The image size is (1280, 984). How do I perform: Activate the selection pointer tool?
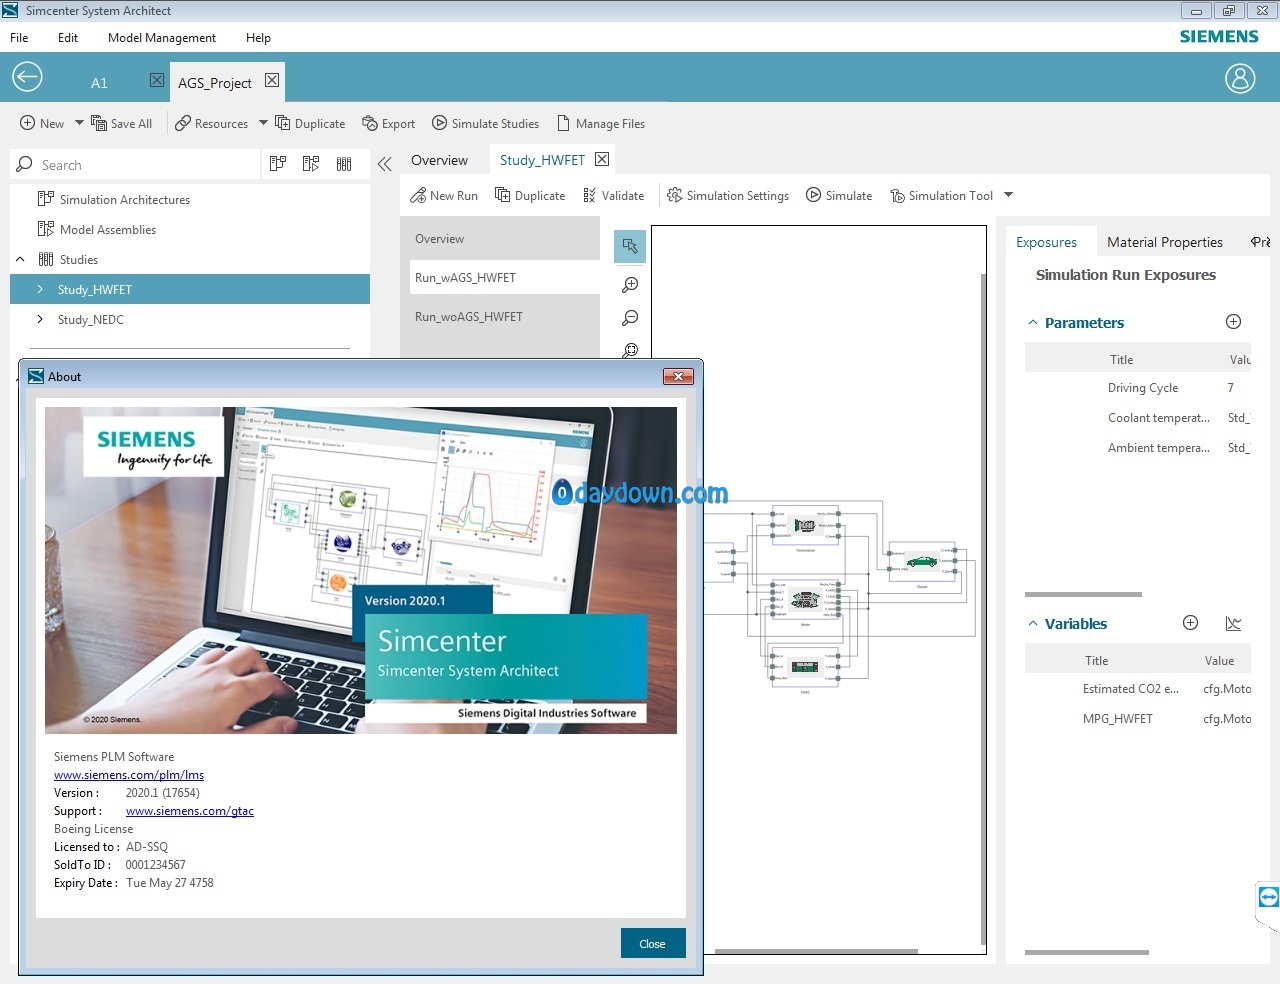630,246
